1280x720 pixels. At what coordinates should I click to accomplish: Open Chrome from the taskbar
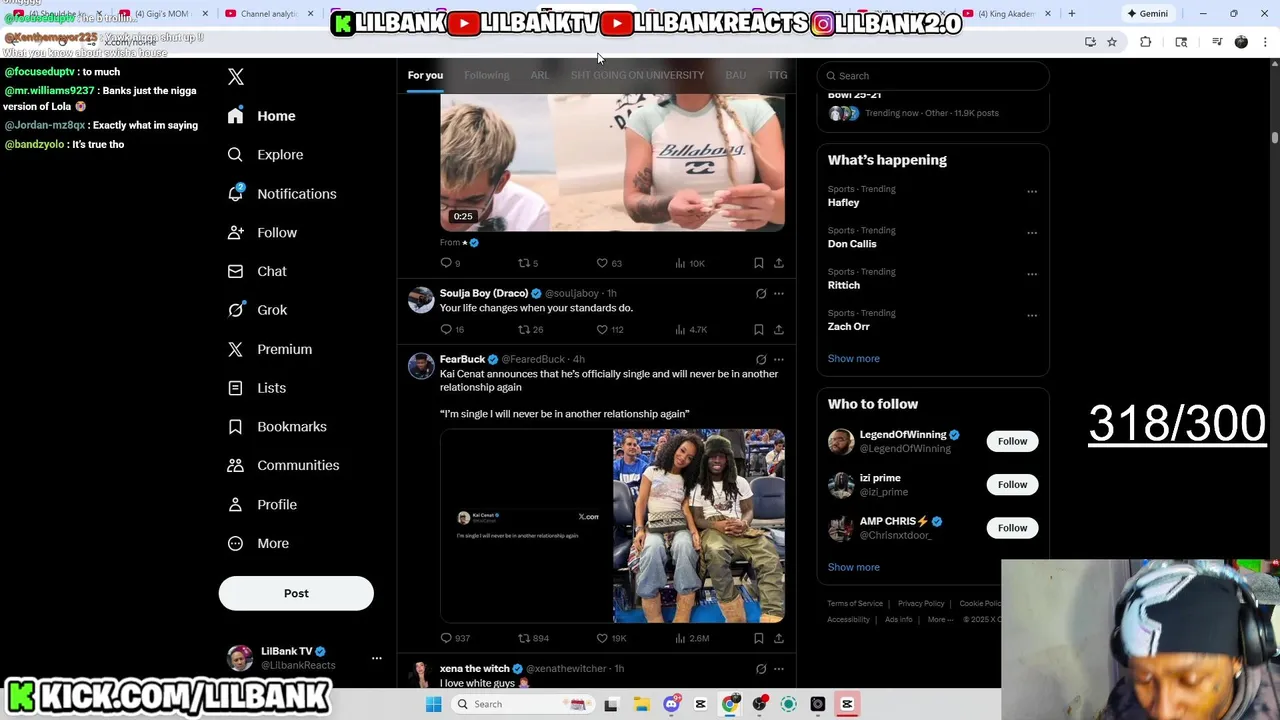[x=730, y=704]
